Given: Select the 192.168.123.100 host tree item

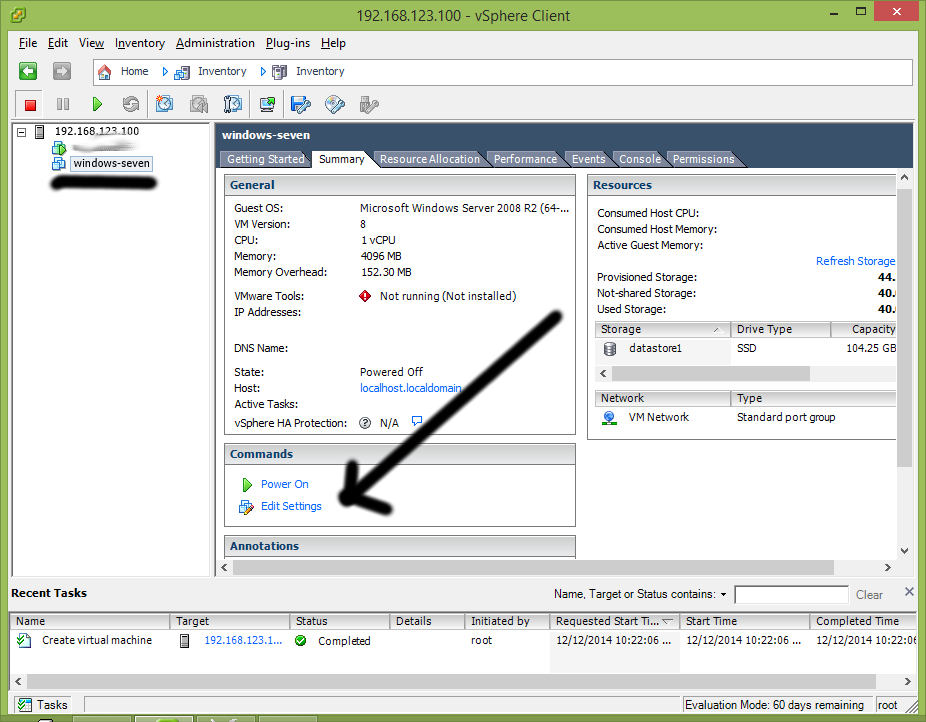Looking at the screenshot, I should (x=97, y=131).
